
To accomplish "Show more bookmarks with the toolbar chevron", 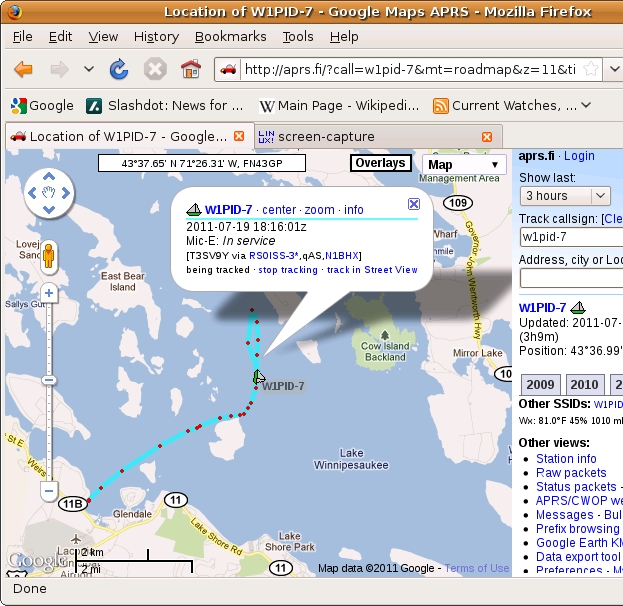I will (x=586, y=105).
